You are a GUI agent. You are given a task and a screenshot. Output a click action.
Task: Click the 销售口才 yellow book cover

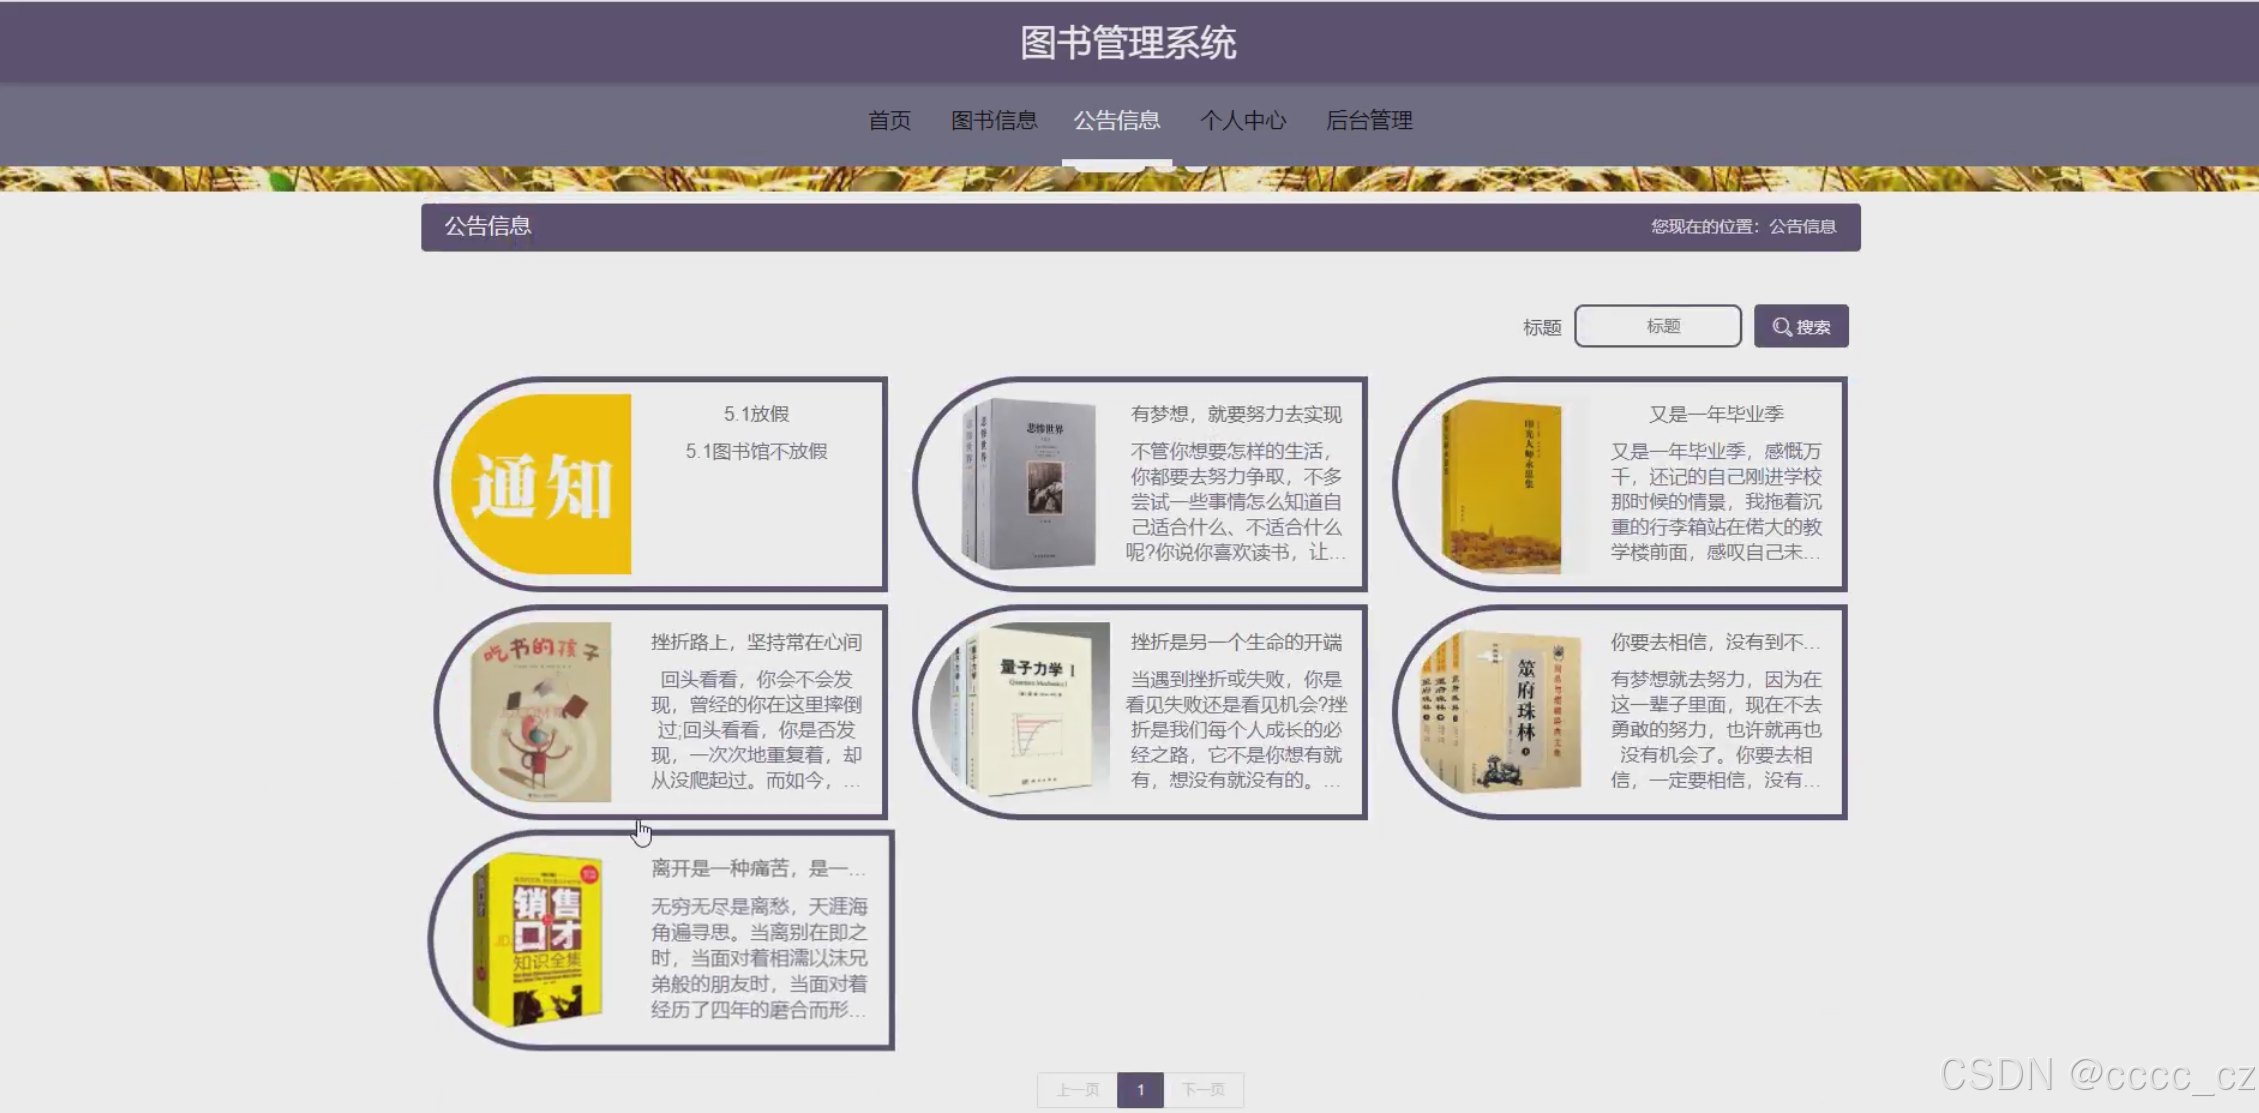click(538, 940)
